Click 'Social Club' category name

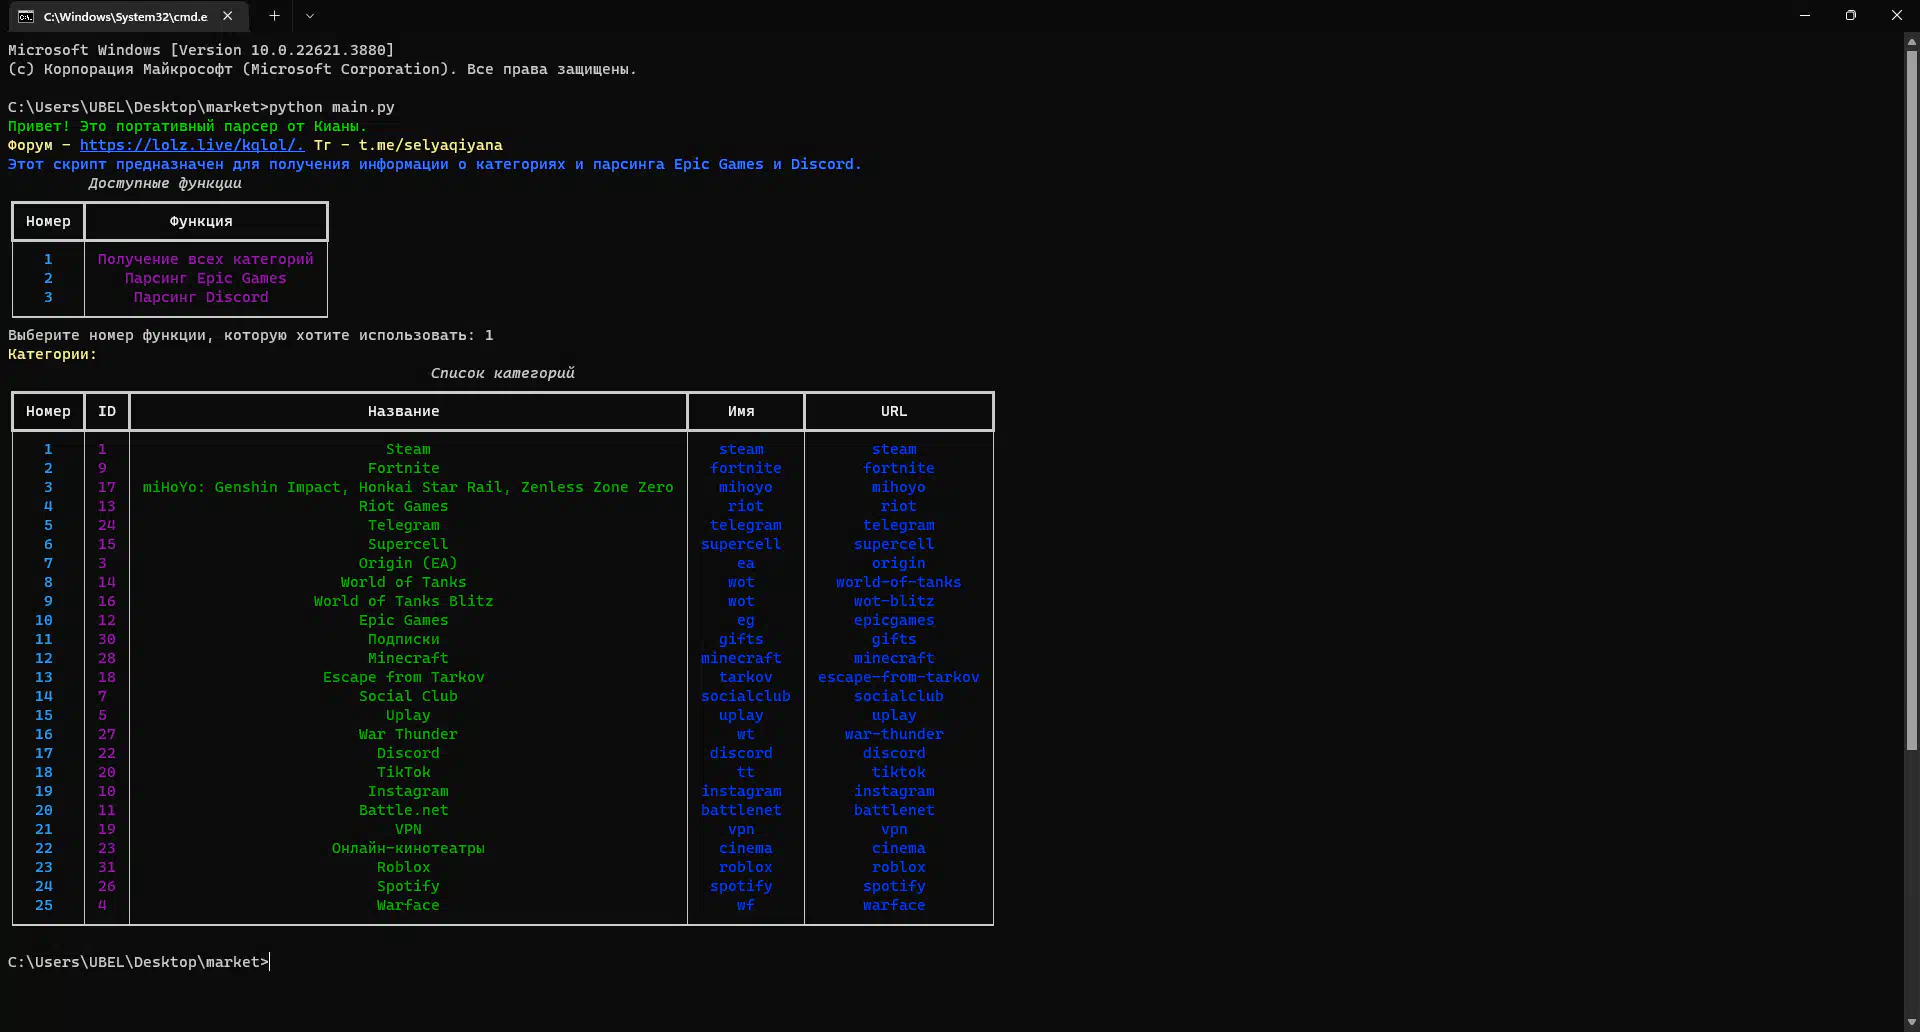click(x=408, y=696)
